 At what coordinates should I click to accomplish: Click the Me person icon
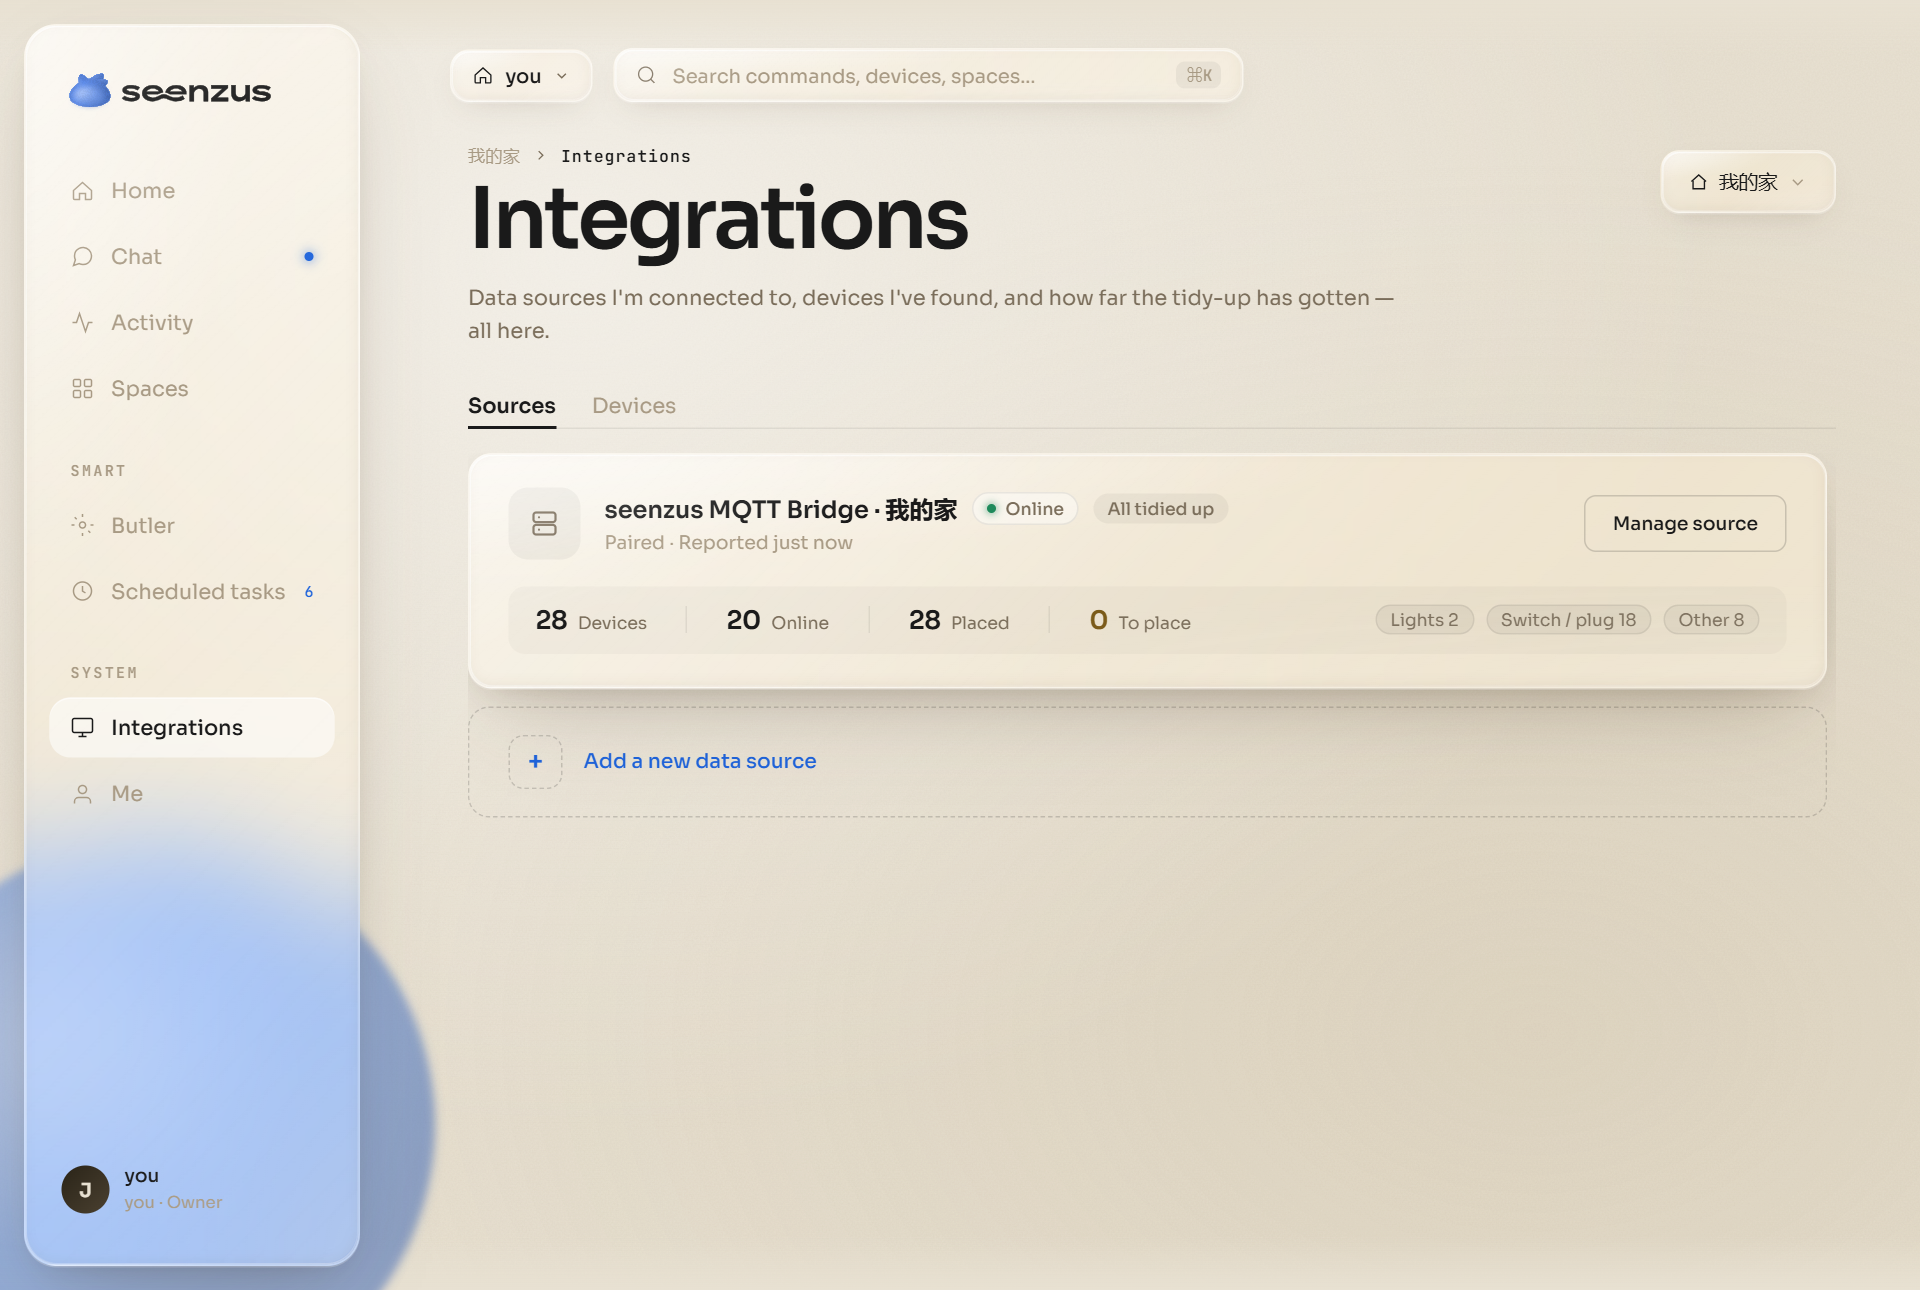pos(83,794)
